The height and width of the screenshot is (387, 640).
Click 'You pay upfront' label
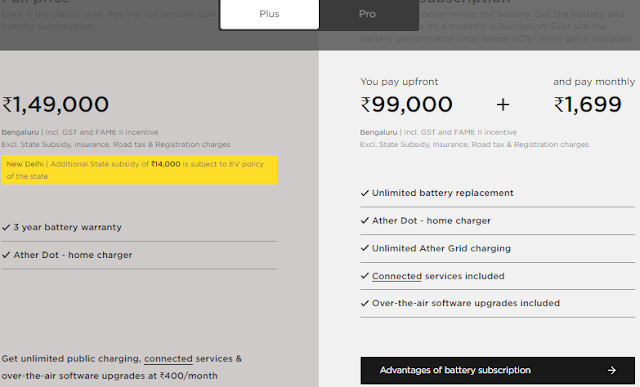(399, 82)
